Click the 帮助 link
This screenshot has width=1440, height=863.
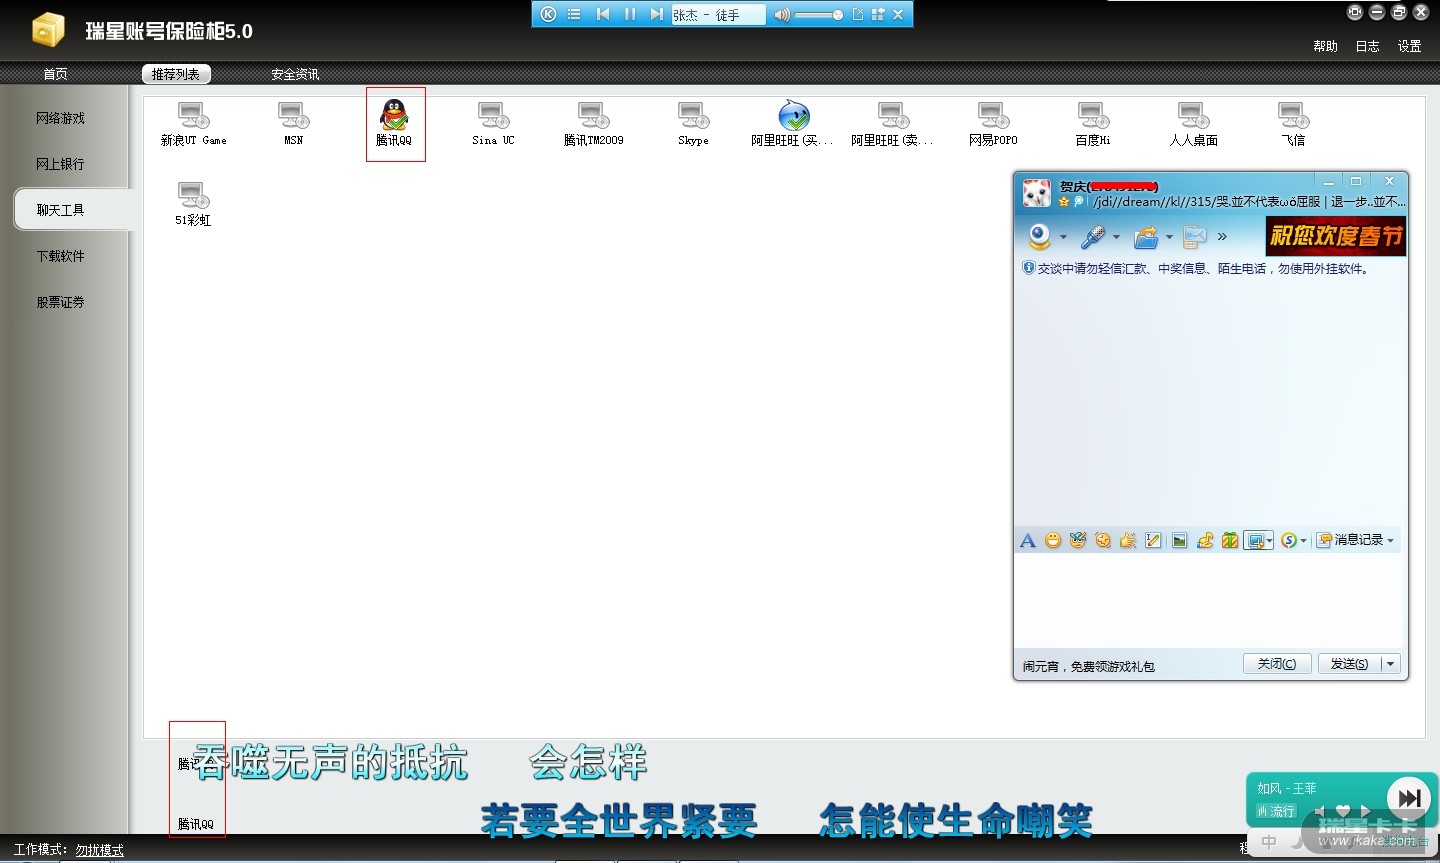tap(1325, 46)
